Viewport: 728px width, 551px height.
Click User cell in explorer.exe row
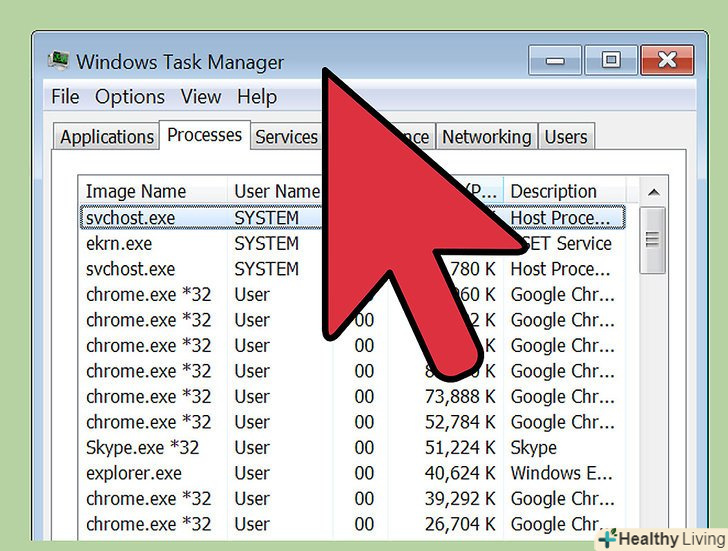[252, 473]
